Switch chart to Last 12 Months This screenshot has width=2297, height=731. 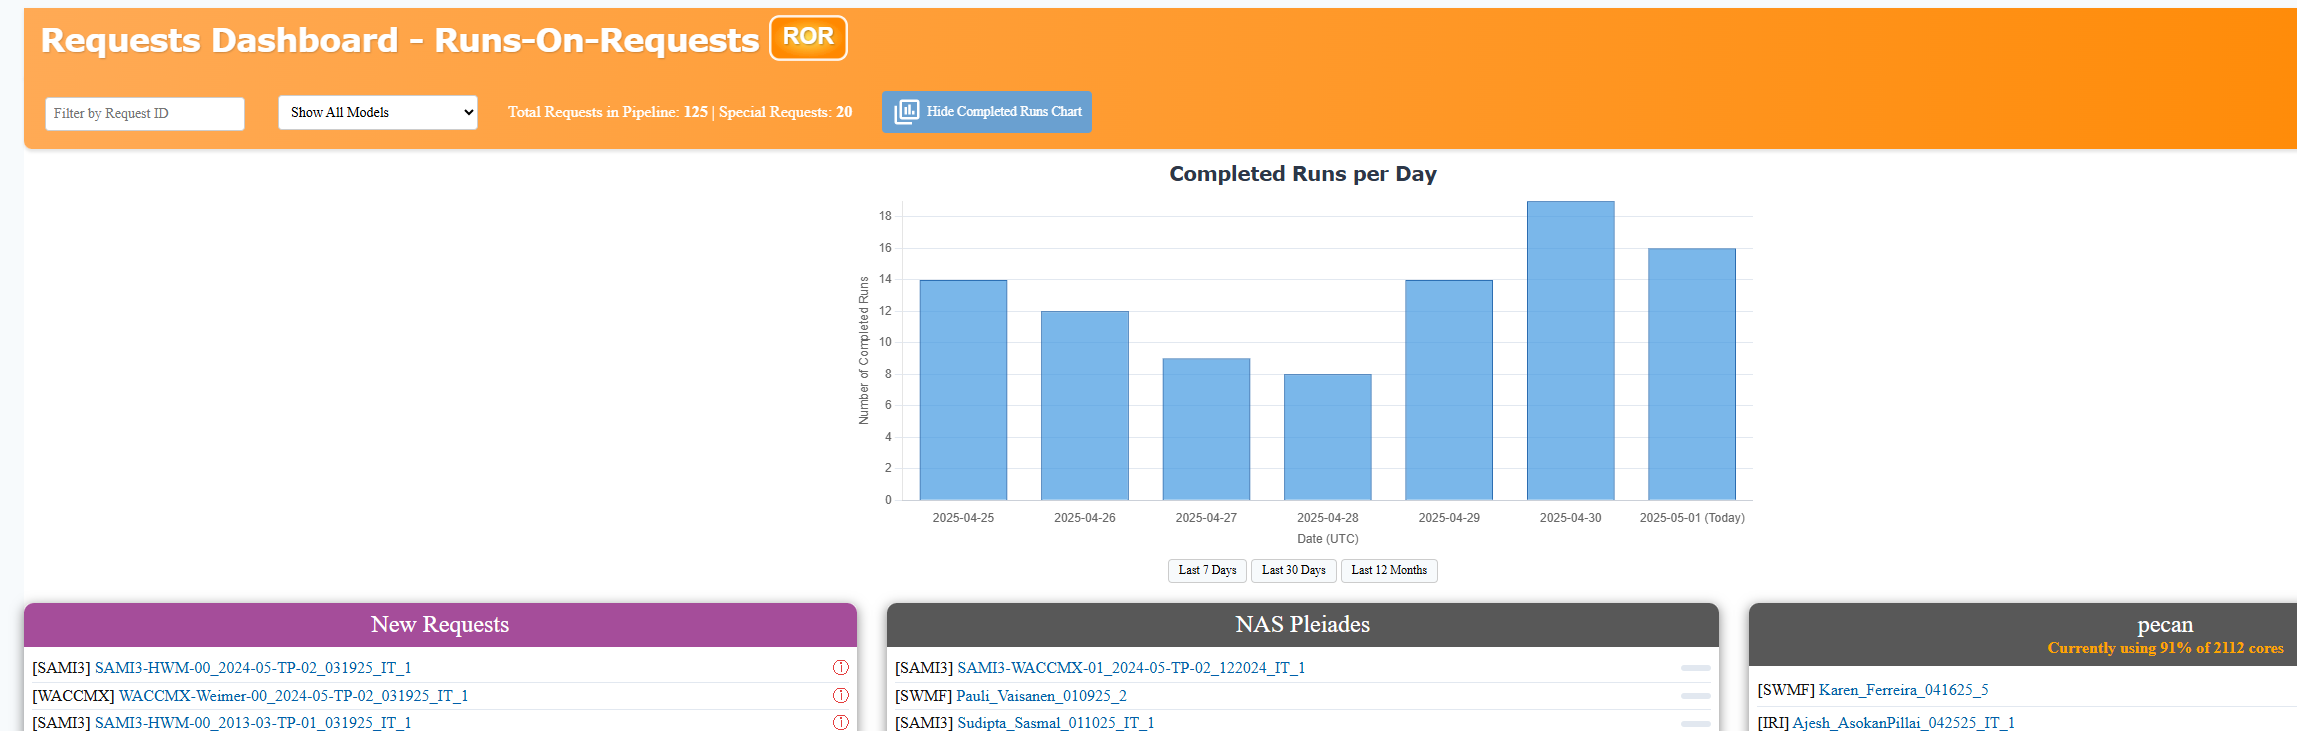[1388, 571]
